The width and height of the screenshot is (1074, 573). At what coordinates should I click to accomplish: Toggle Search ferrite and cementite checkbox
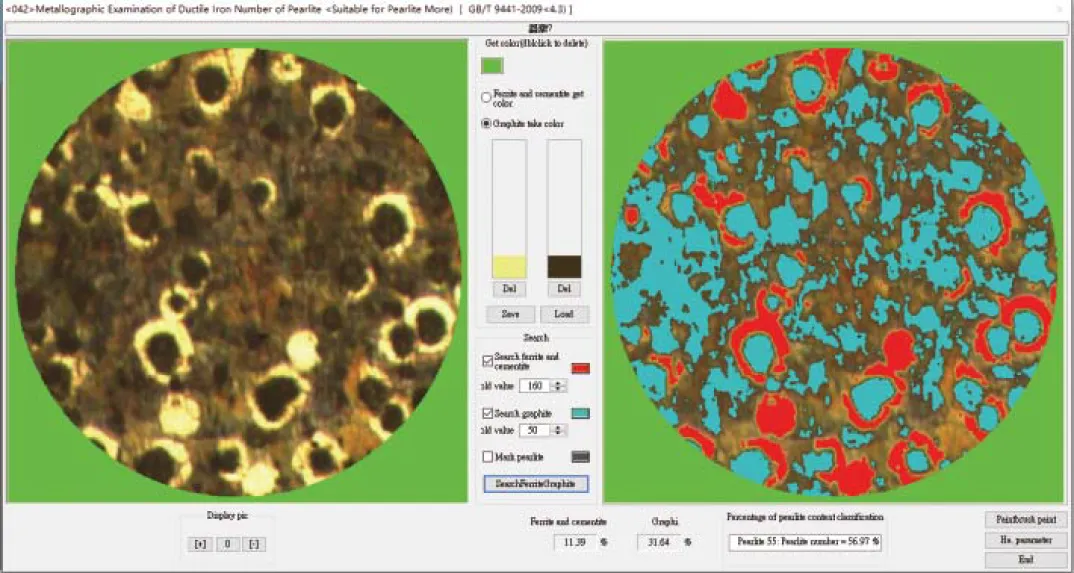(x=488, y=359)
